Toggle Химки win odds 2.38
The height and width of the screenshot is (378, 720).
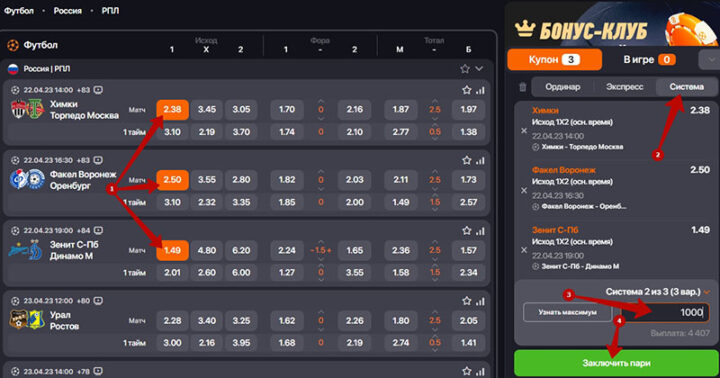click(172, 109)
